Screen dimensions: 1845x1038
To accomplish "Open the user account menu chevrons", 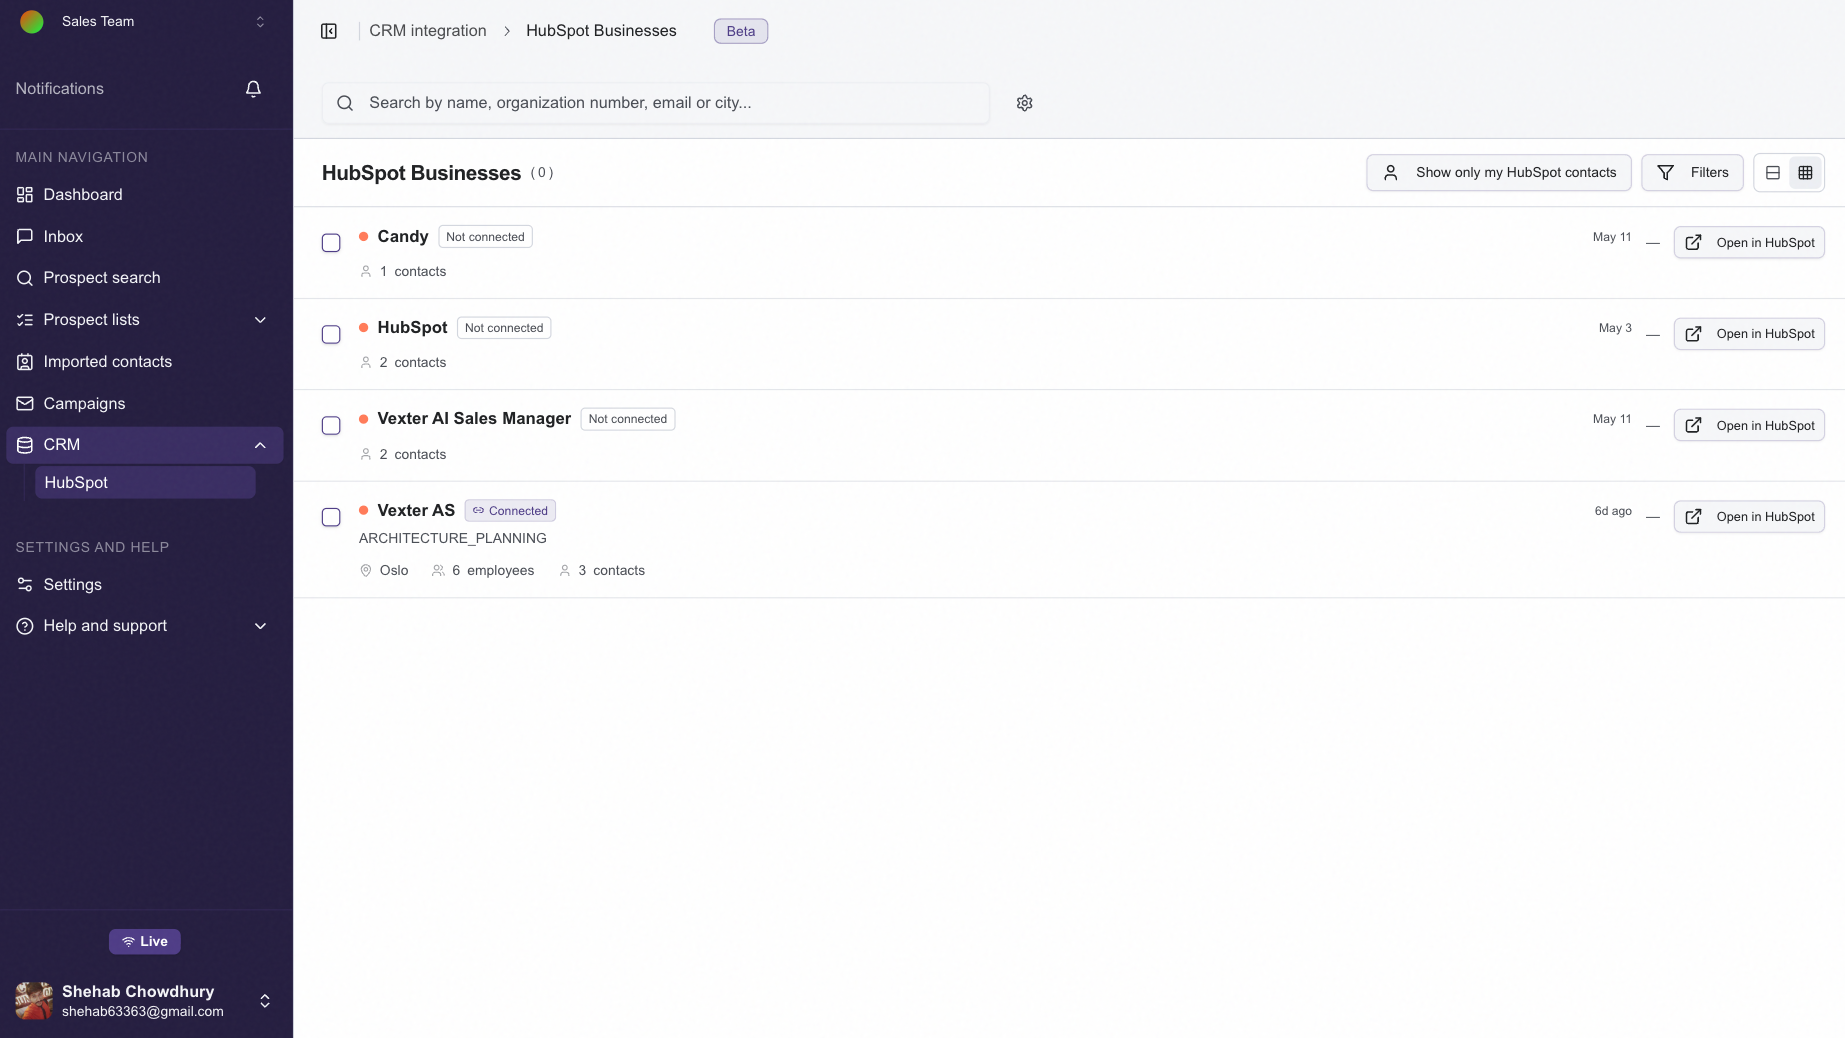I will point(265,1001).
